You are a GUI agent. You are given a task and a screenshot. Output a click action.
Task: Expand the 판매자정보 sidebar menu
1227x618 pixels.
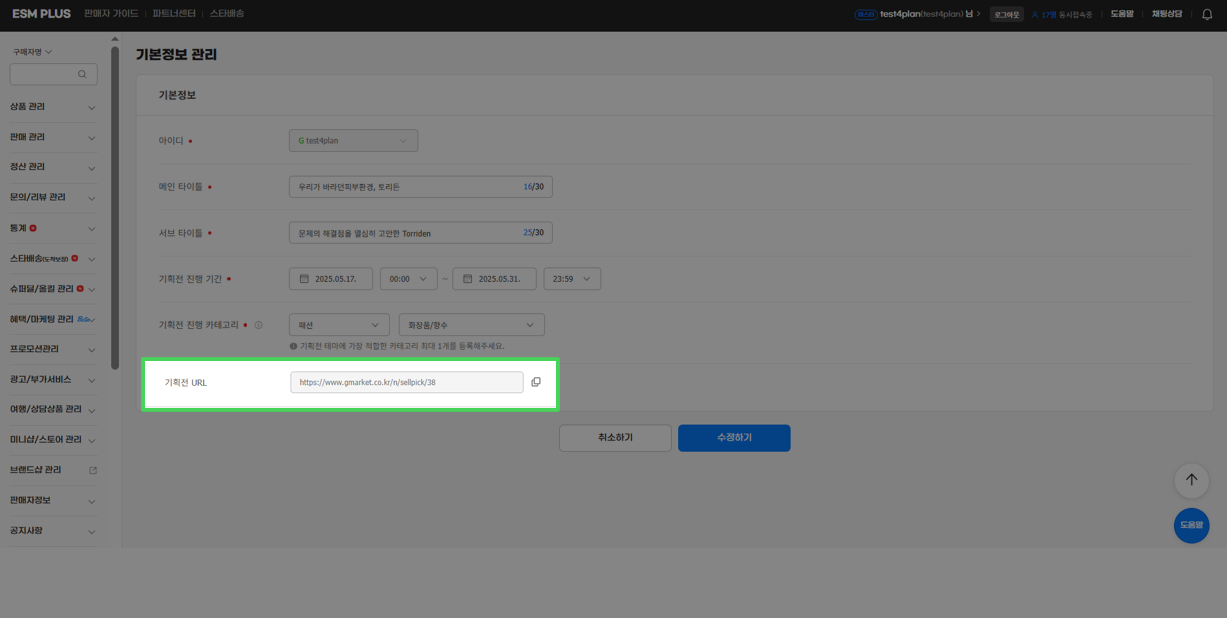(x=54, y=500)
